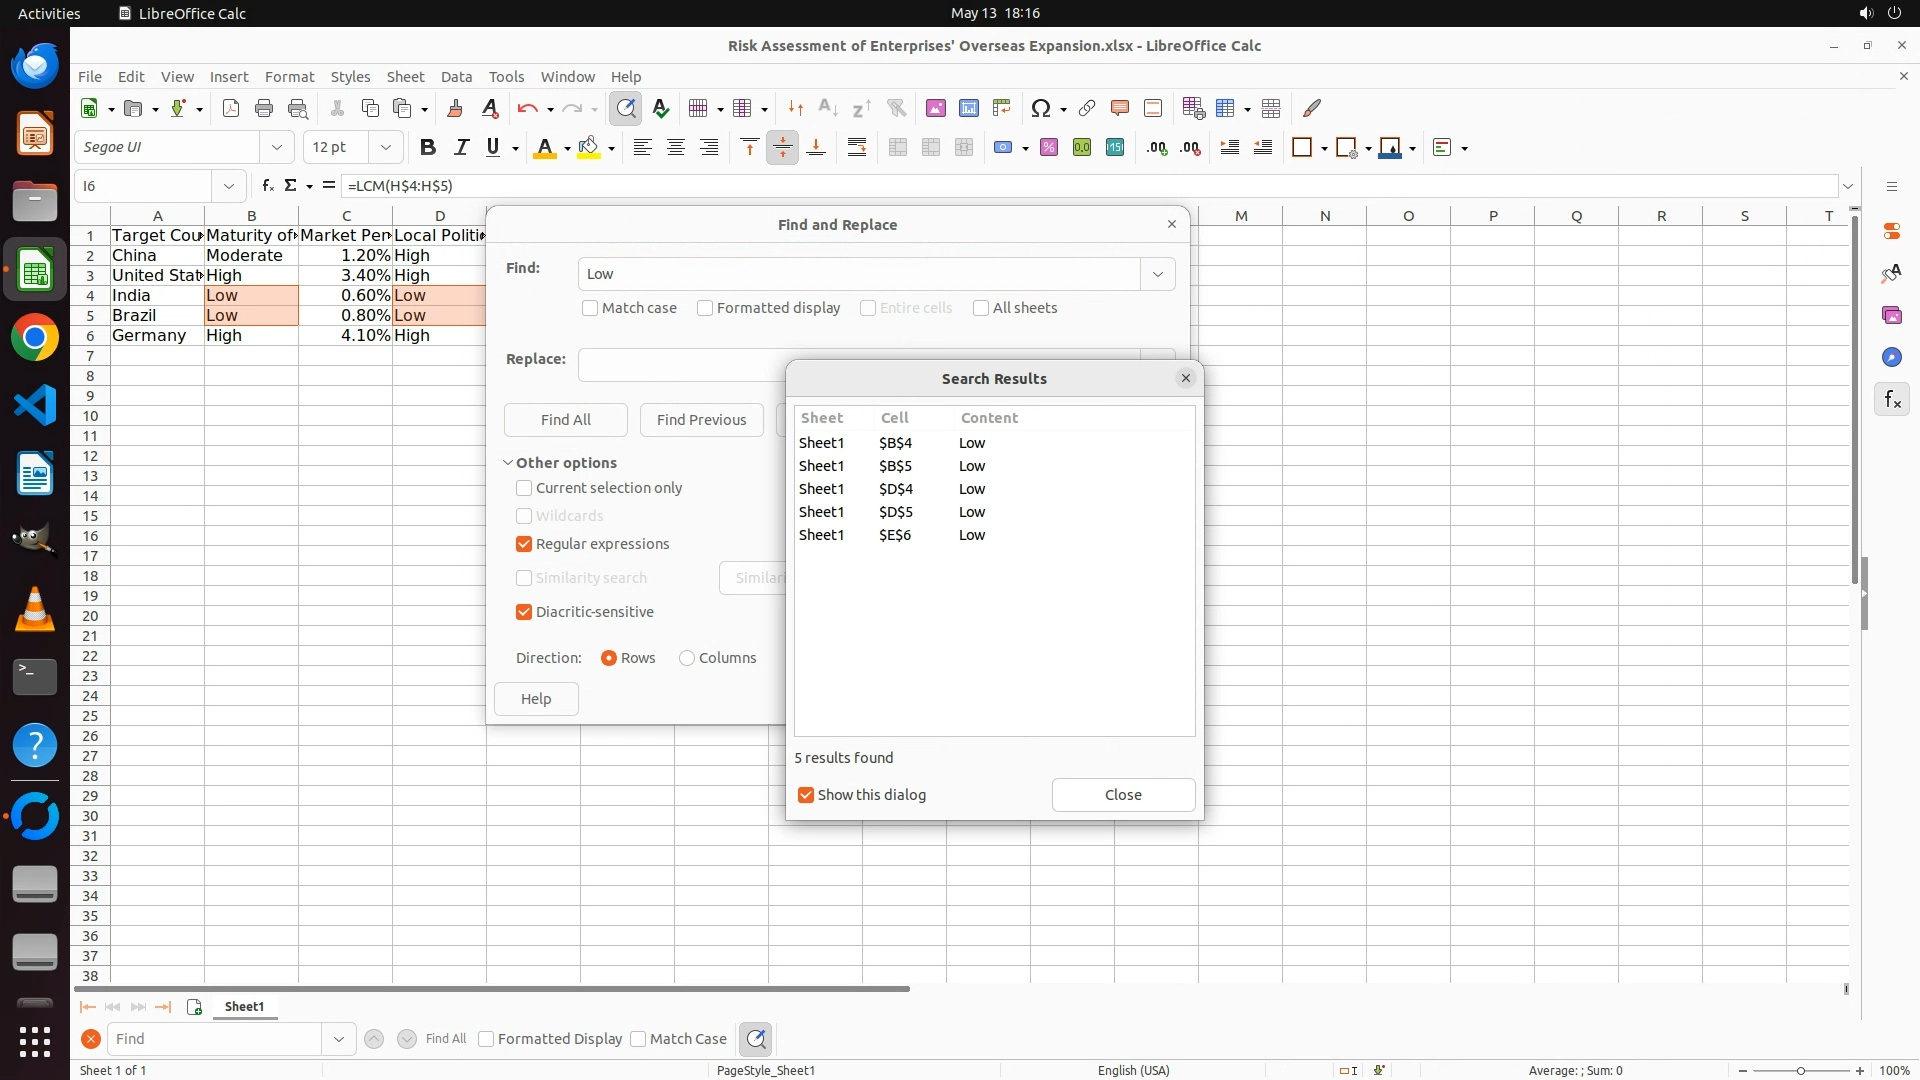Open the Find text history dropdown
Image resolution: width=1920 pixels, height=1080 pixels.
(x=1157, y=274)
